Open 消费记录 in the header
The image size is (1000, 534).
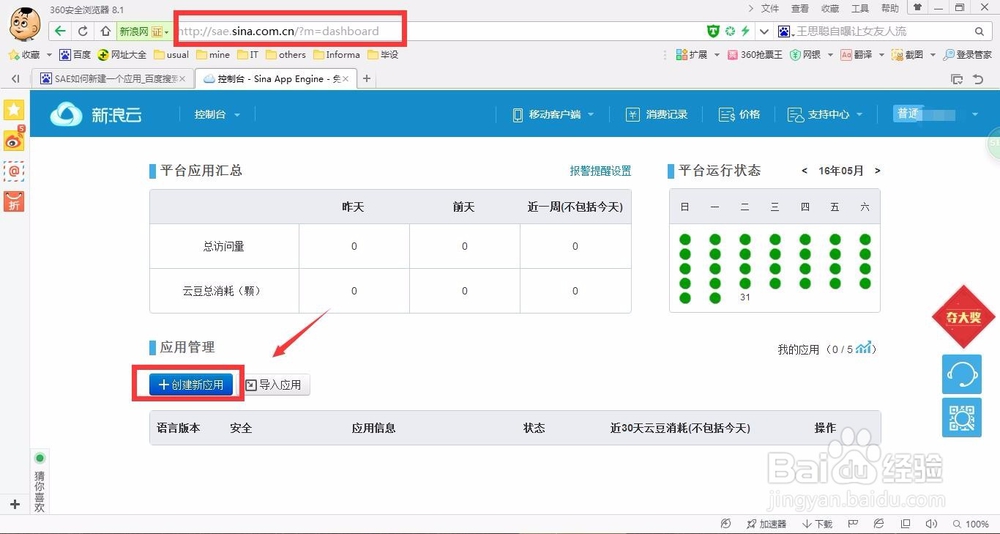point(656,114)
